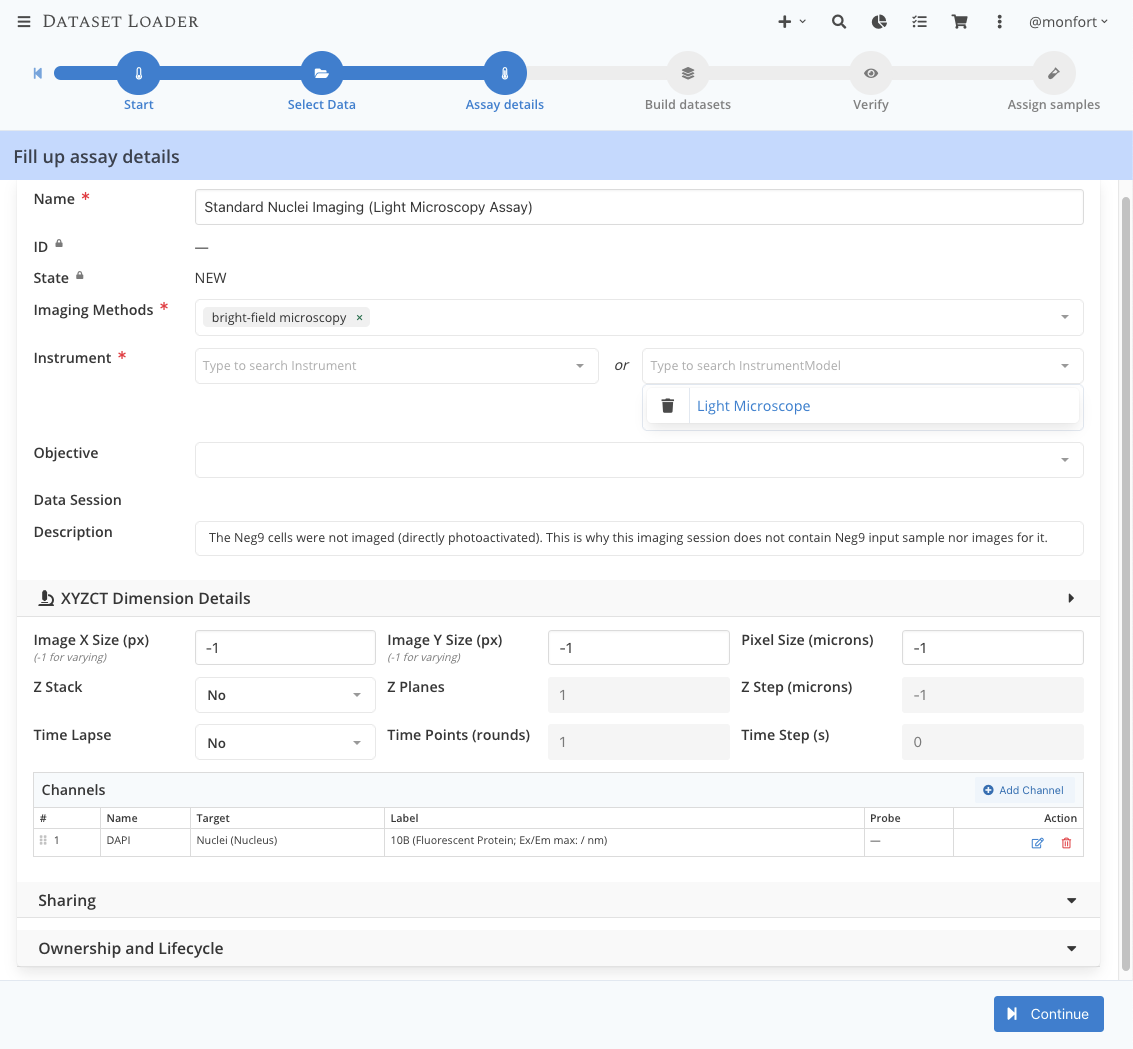Open the Z Stack dropdown

click(x=285, y=695)
